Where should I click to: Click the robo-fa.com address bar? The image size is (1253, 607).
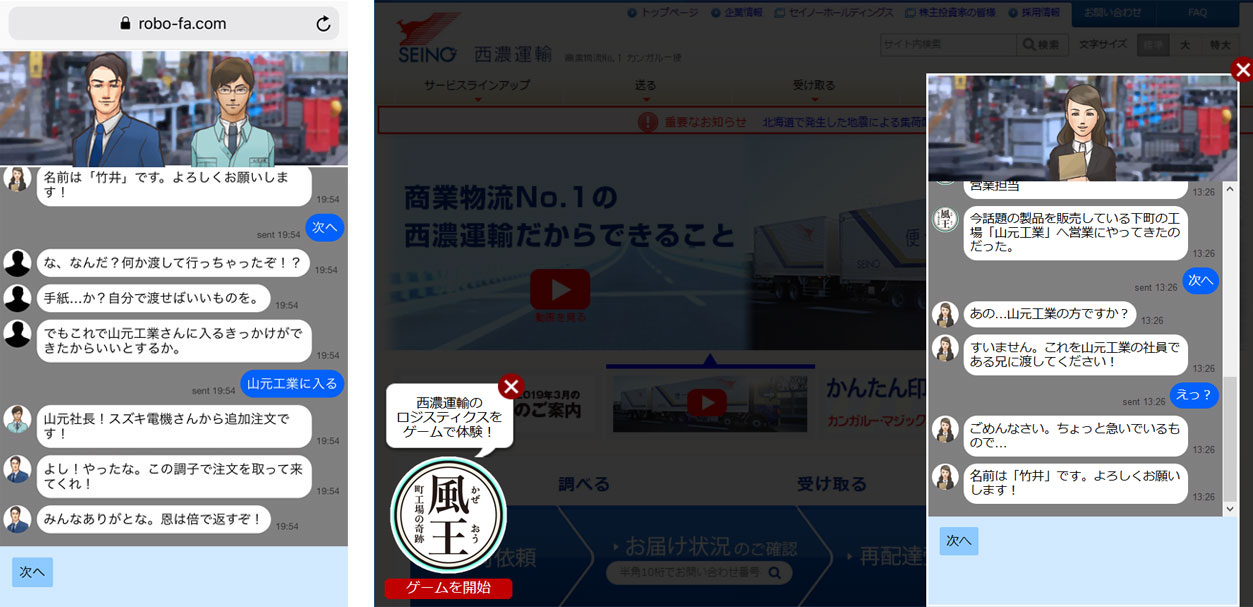[174, 23]
